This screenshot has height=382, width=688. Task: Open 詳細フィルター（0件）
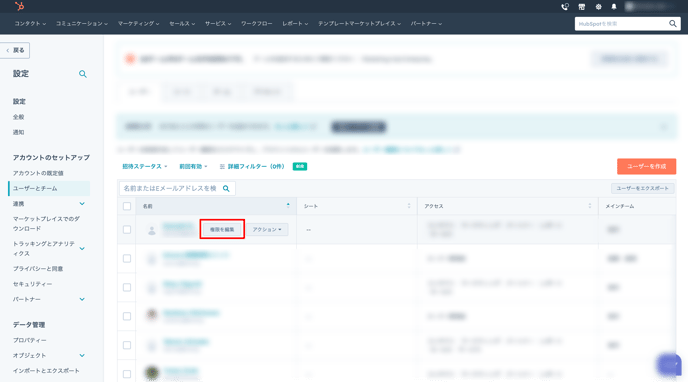pos(252,167)
